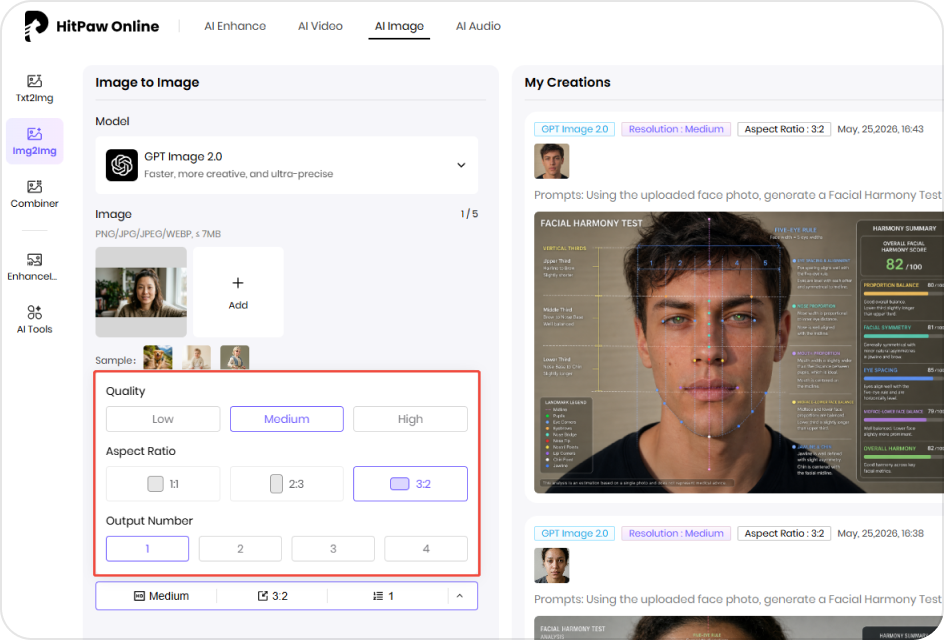944x640 pixels.
Task: Click the GPT Image 2.0 tag dated 16:38
Action: [x=574, y=534]
